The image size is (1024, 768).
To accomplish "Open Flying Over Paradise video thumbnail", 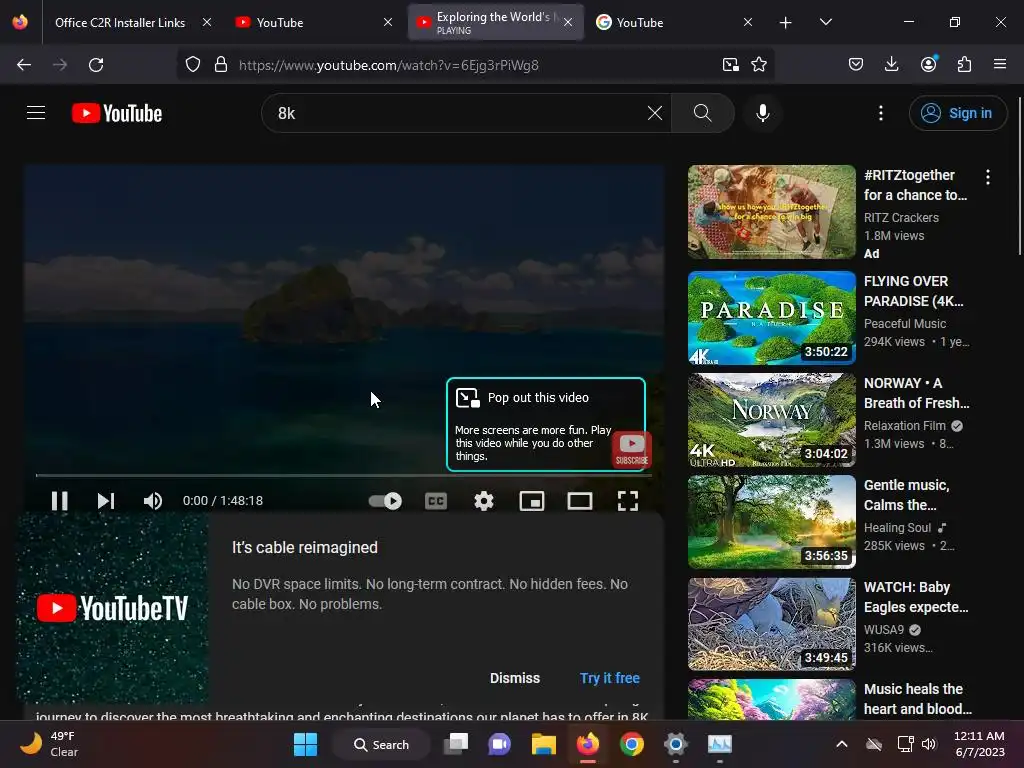I will coord(771,318).
